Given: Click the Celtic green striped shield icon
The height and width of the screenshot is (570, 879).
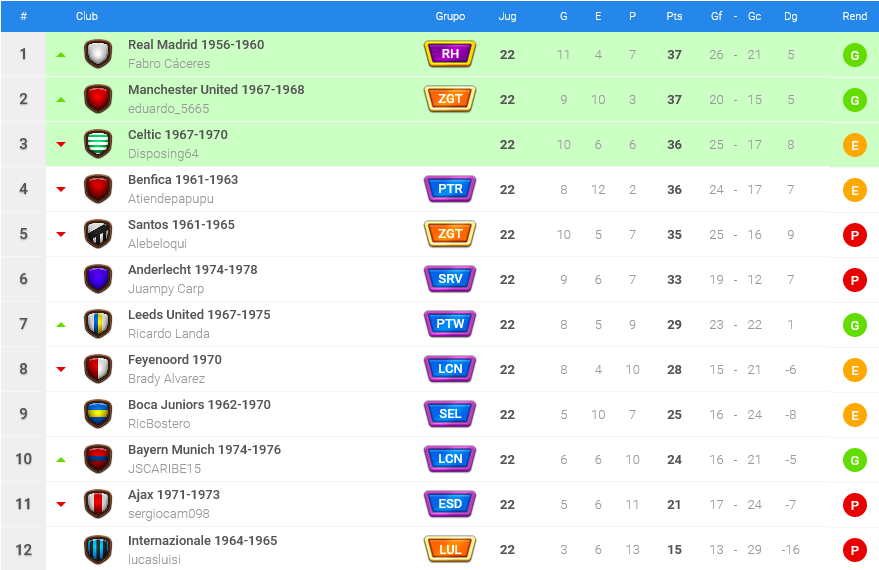Looking at the screenshot, I should click(98, 144).
